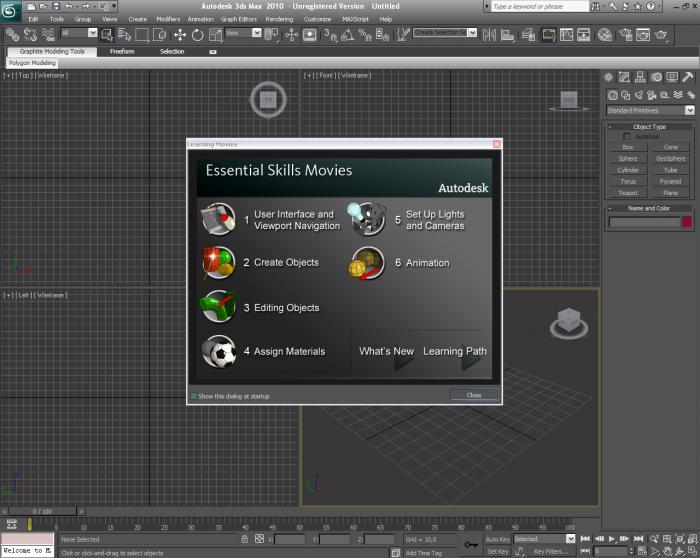This screenshot has height=558, width=700.
Task: Open the quick access toolbar dropdown arrow
Action: (114, 6)
